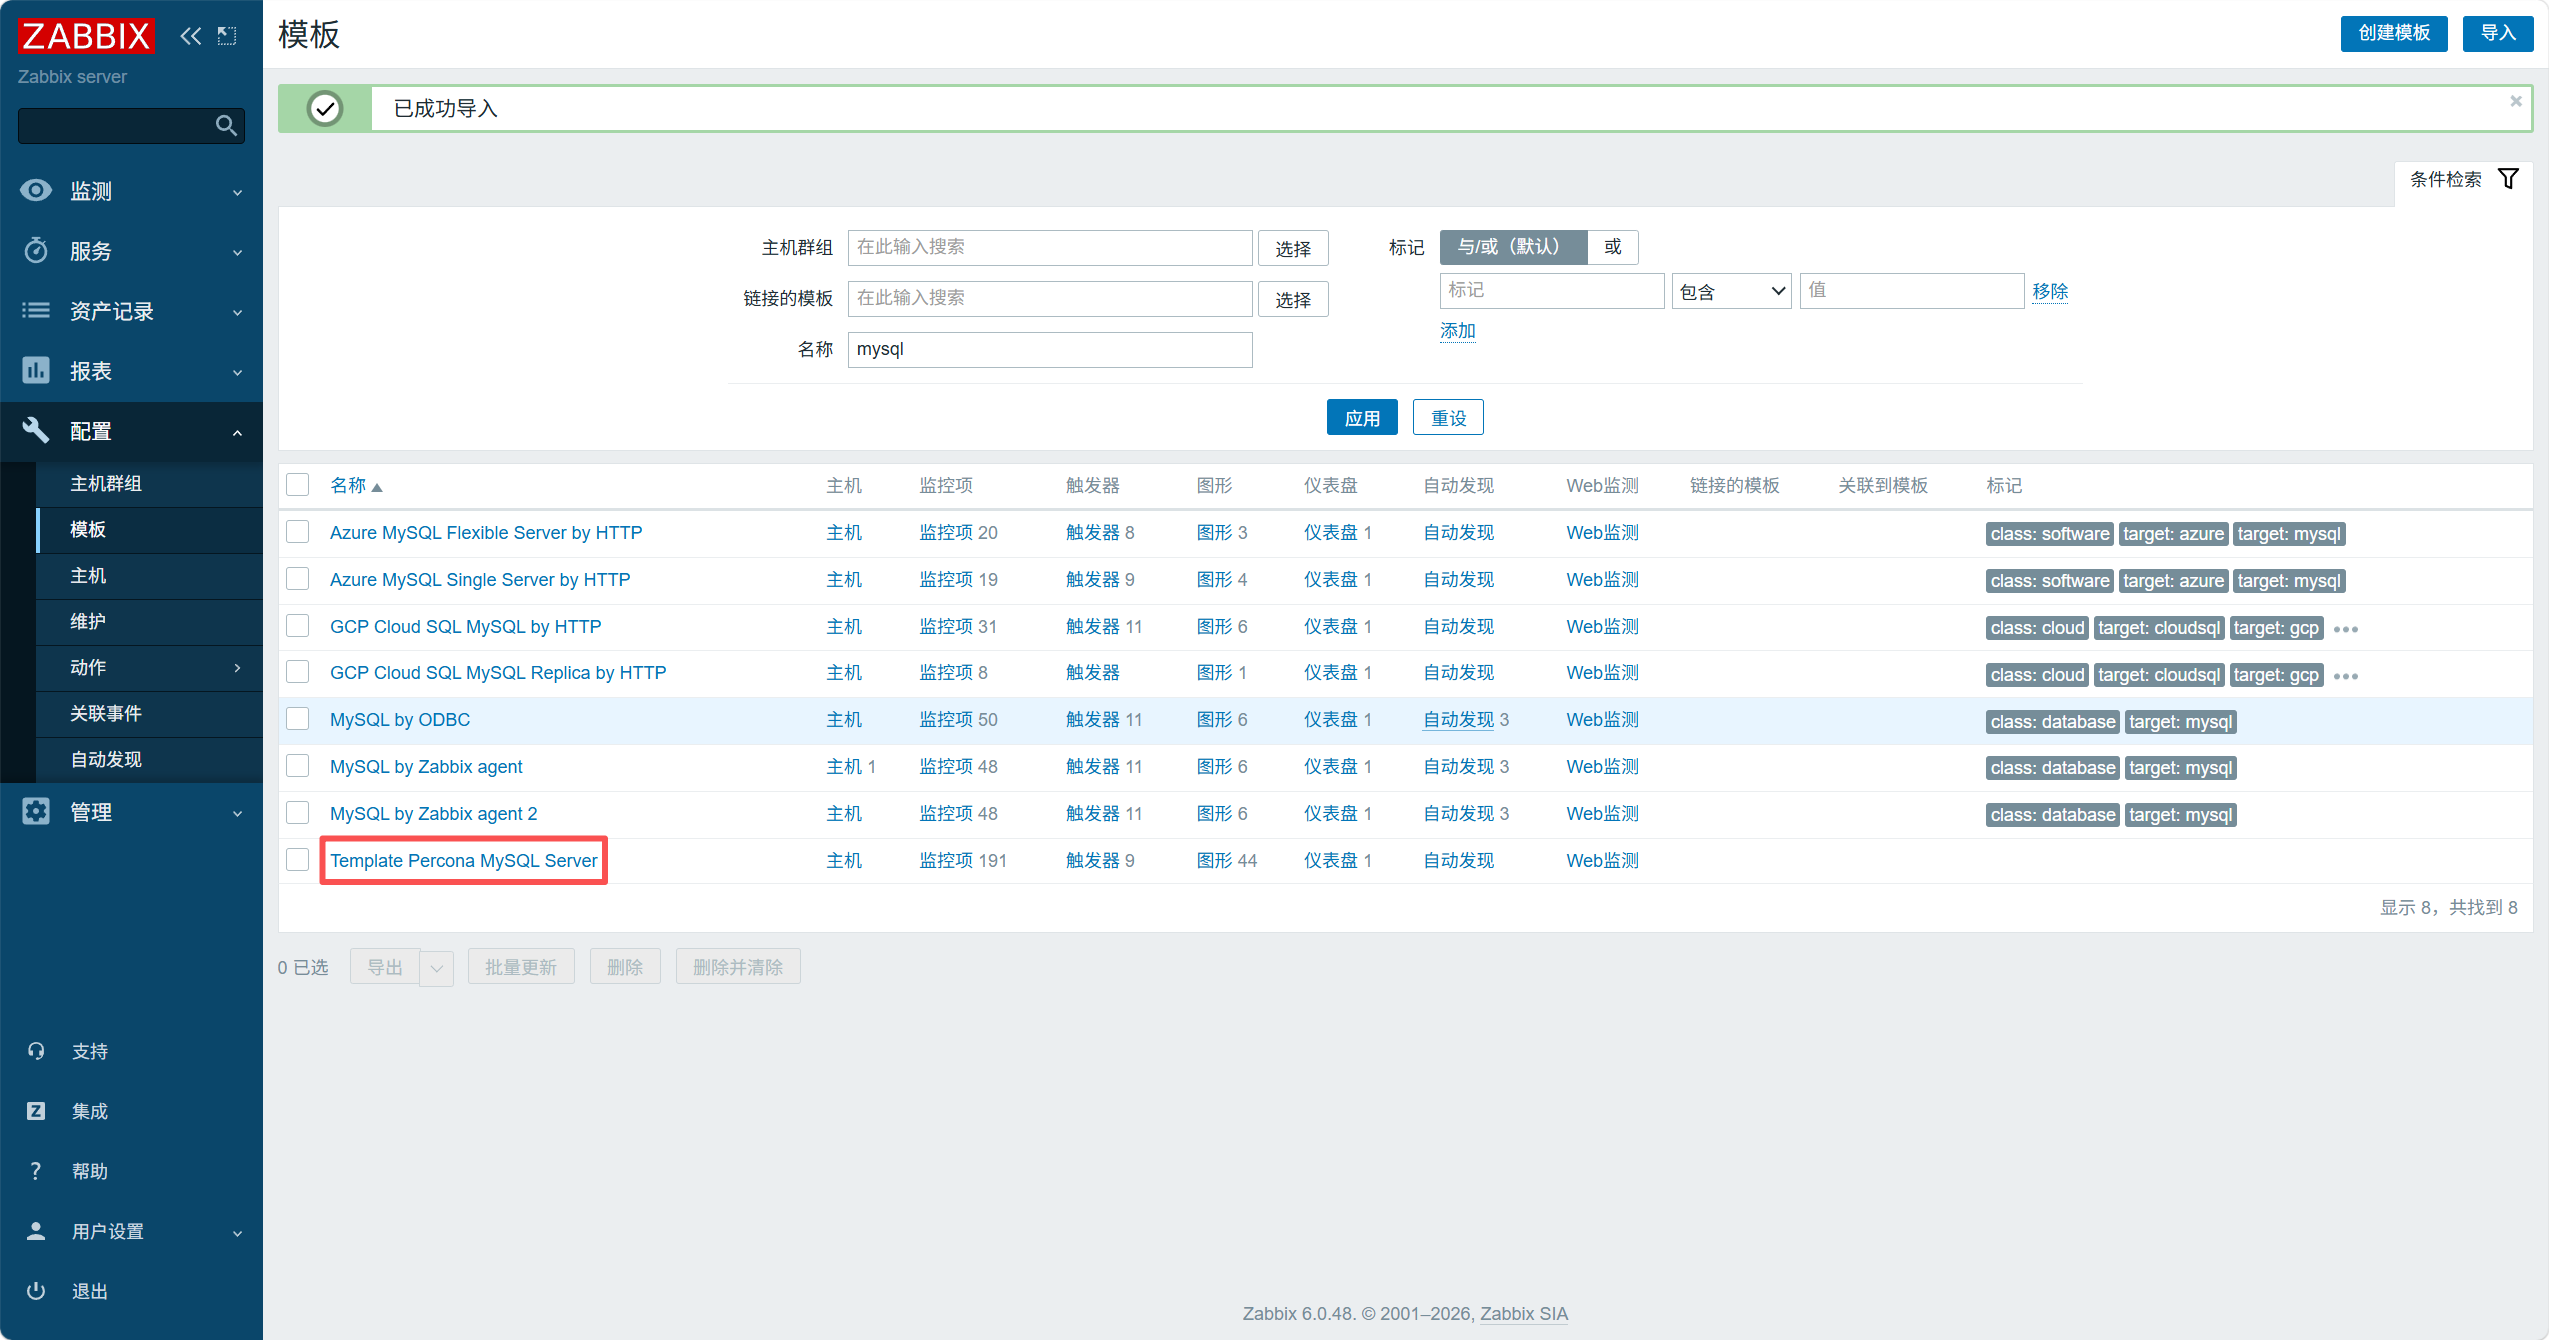2549x1340 pixels.
Task: Click the 应用 filter button
Action: click(1362, 417)
